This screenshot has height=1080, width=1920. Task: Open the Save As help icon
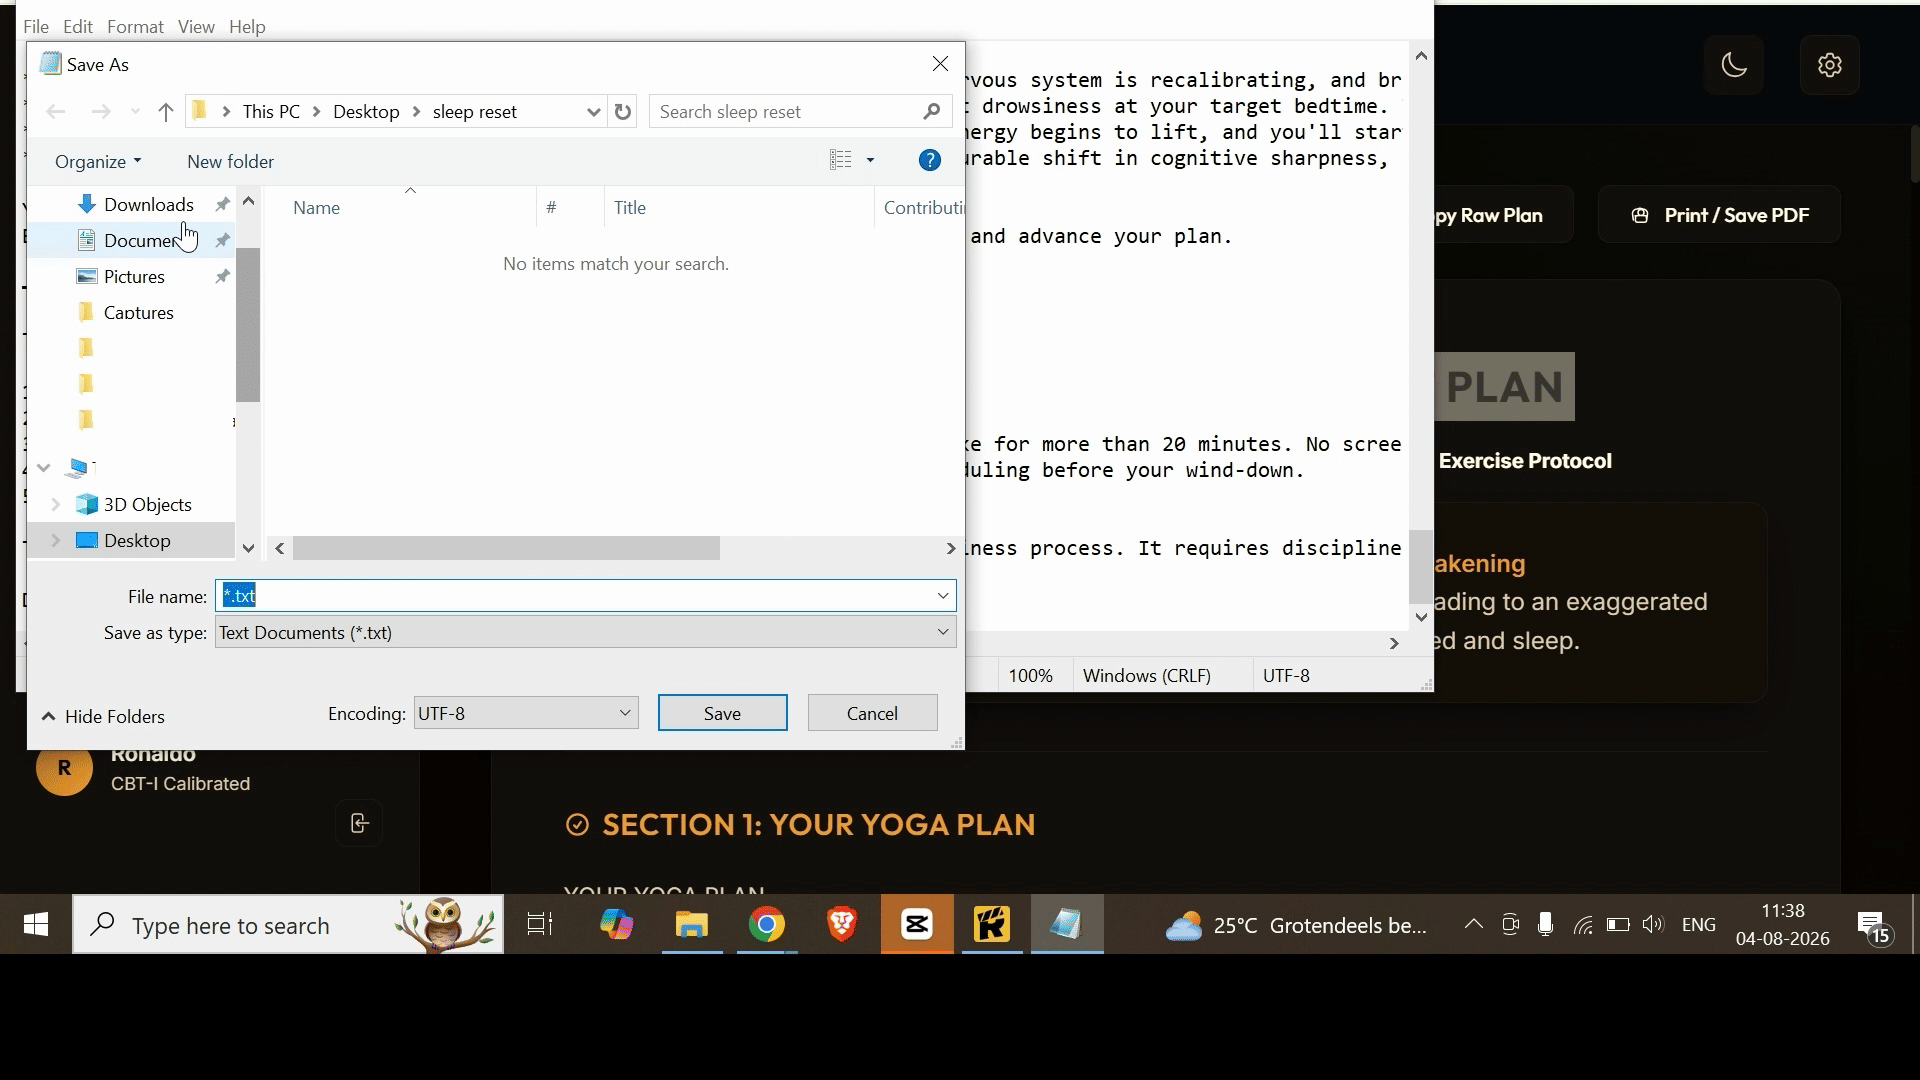929,160
